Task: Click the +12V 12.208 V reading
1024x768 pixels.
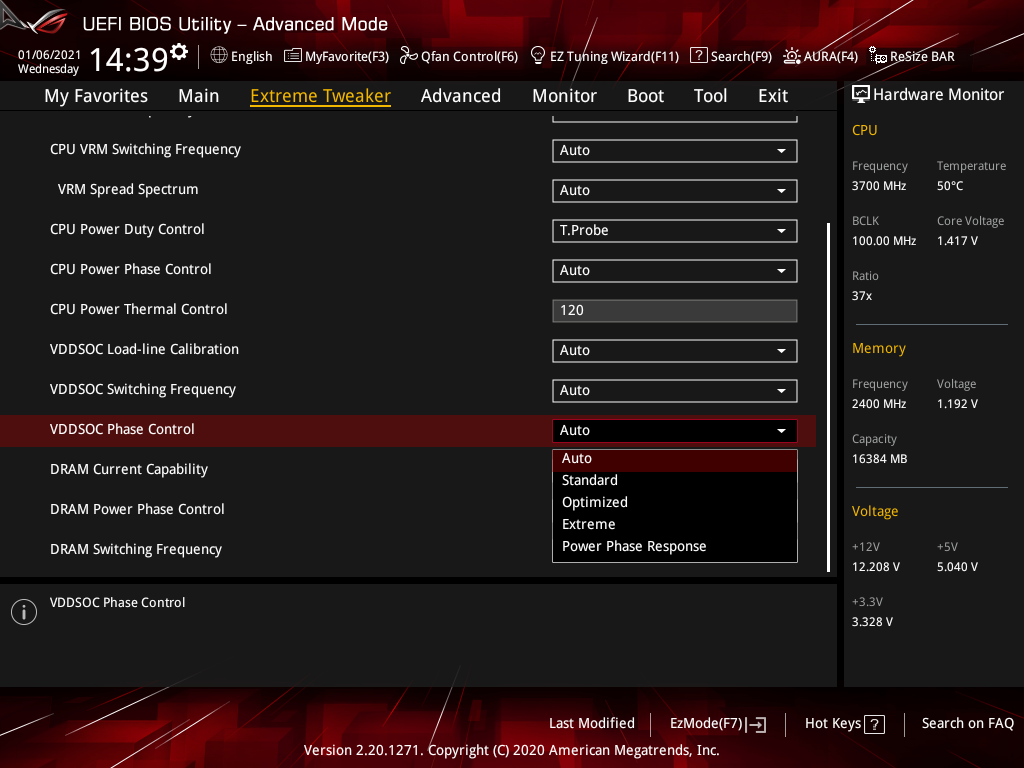Action: (876, 567)
